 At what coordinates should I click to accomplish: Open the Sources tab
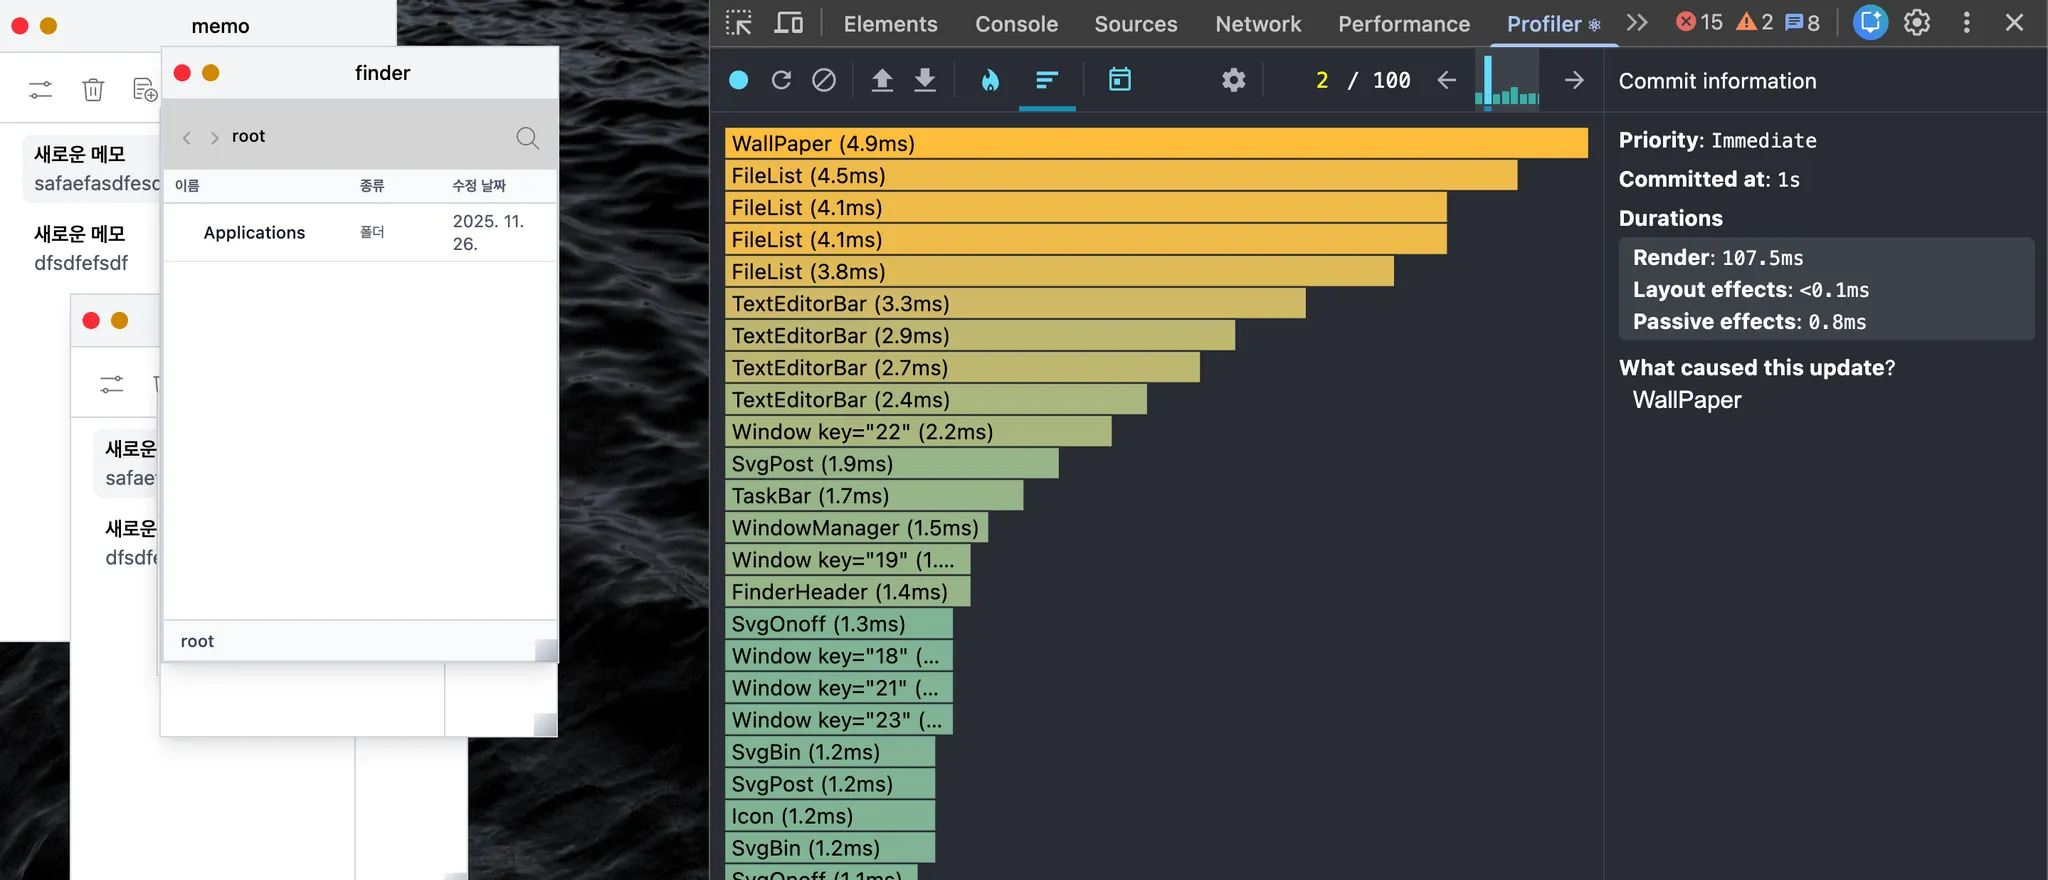1135,24
